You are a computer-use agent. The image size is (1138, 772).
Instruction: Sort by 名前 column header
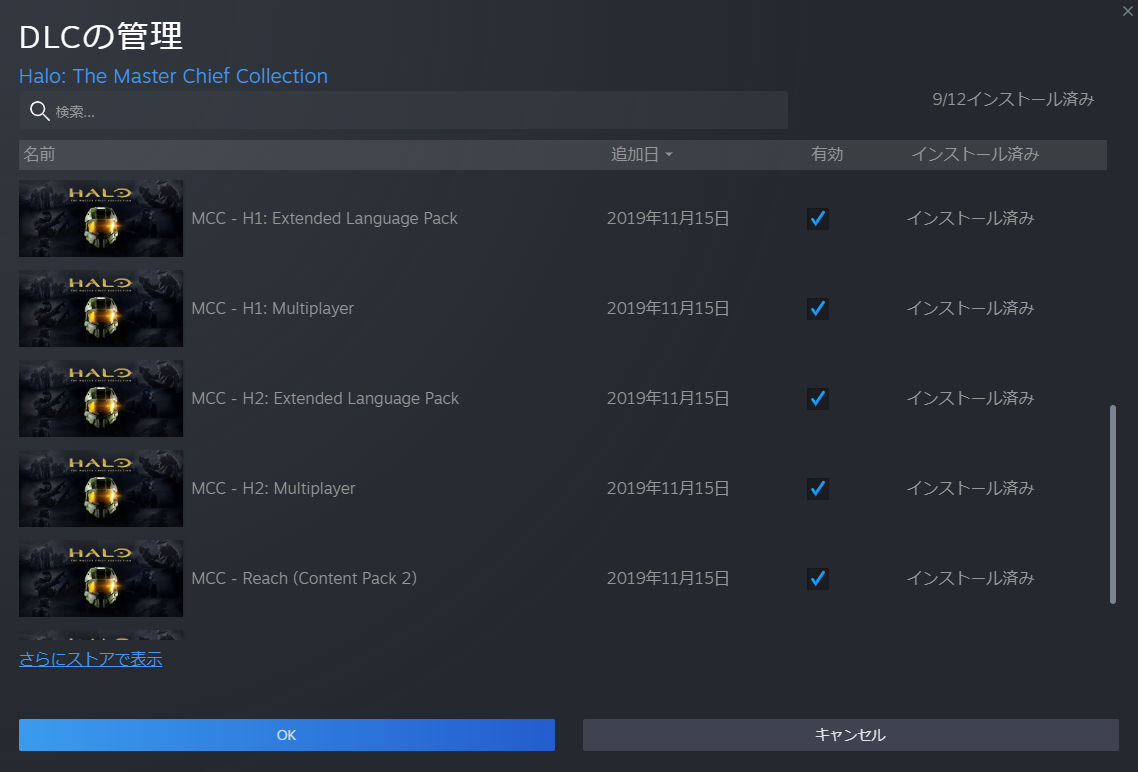coord(39,154)
